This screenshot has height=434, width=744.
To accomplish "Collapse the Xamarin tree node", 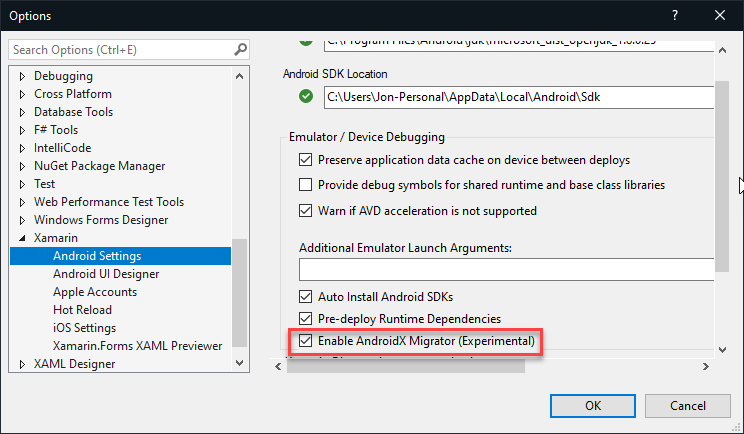I will click(24, 238).
